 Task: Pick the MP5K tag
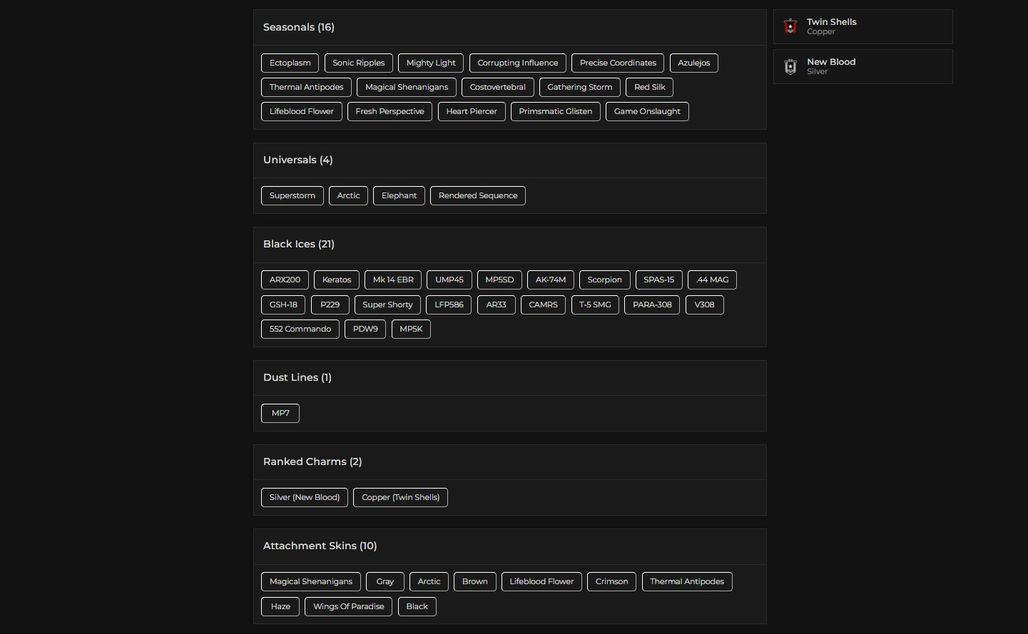point(411,329)
